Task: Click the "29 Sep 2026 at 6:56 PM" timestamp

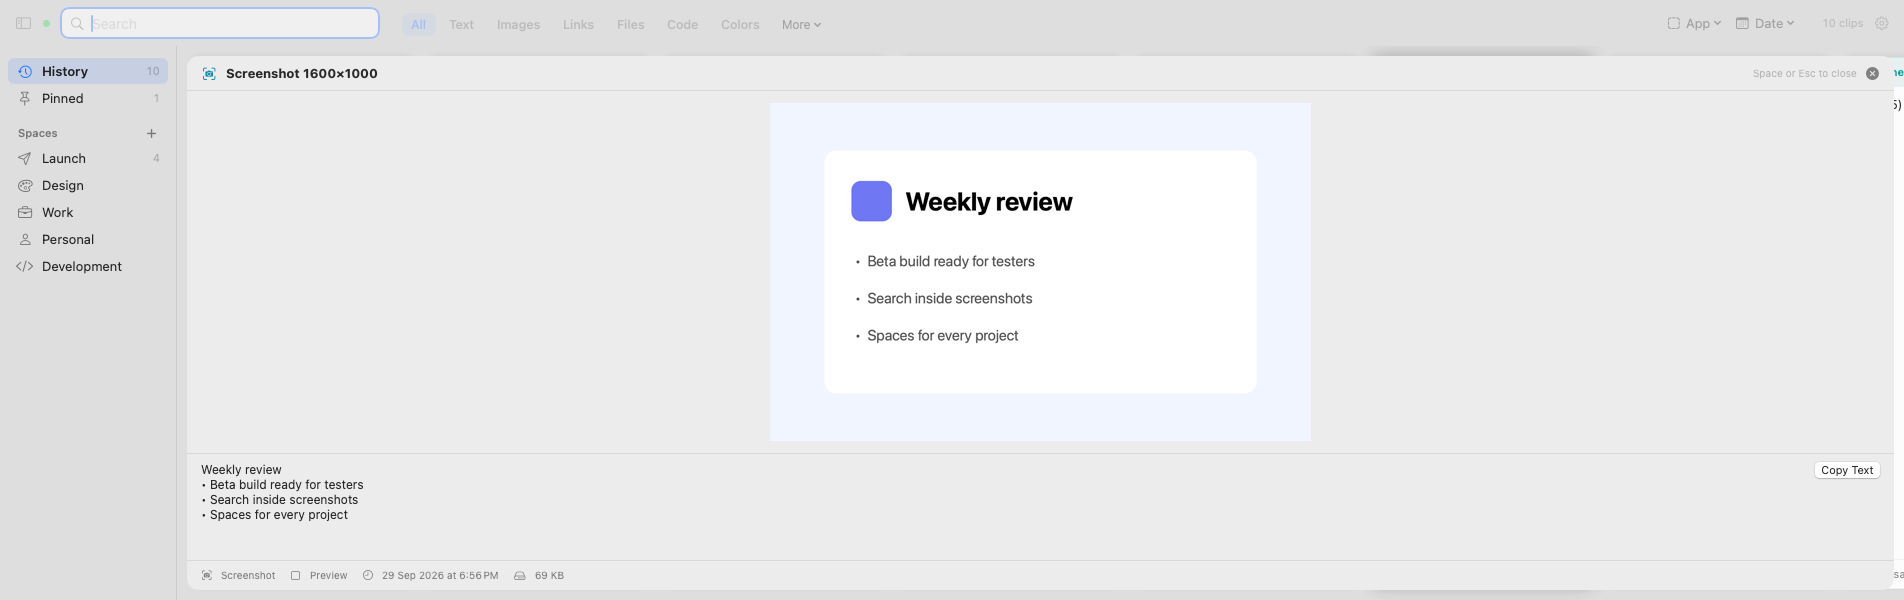Action: click(x=440, y=575)
